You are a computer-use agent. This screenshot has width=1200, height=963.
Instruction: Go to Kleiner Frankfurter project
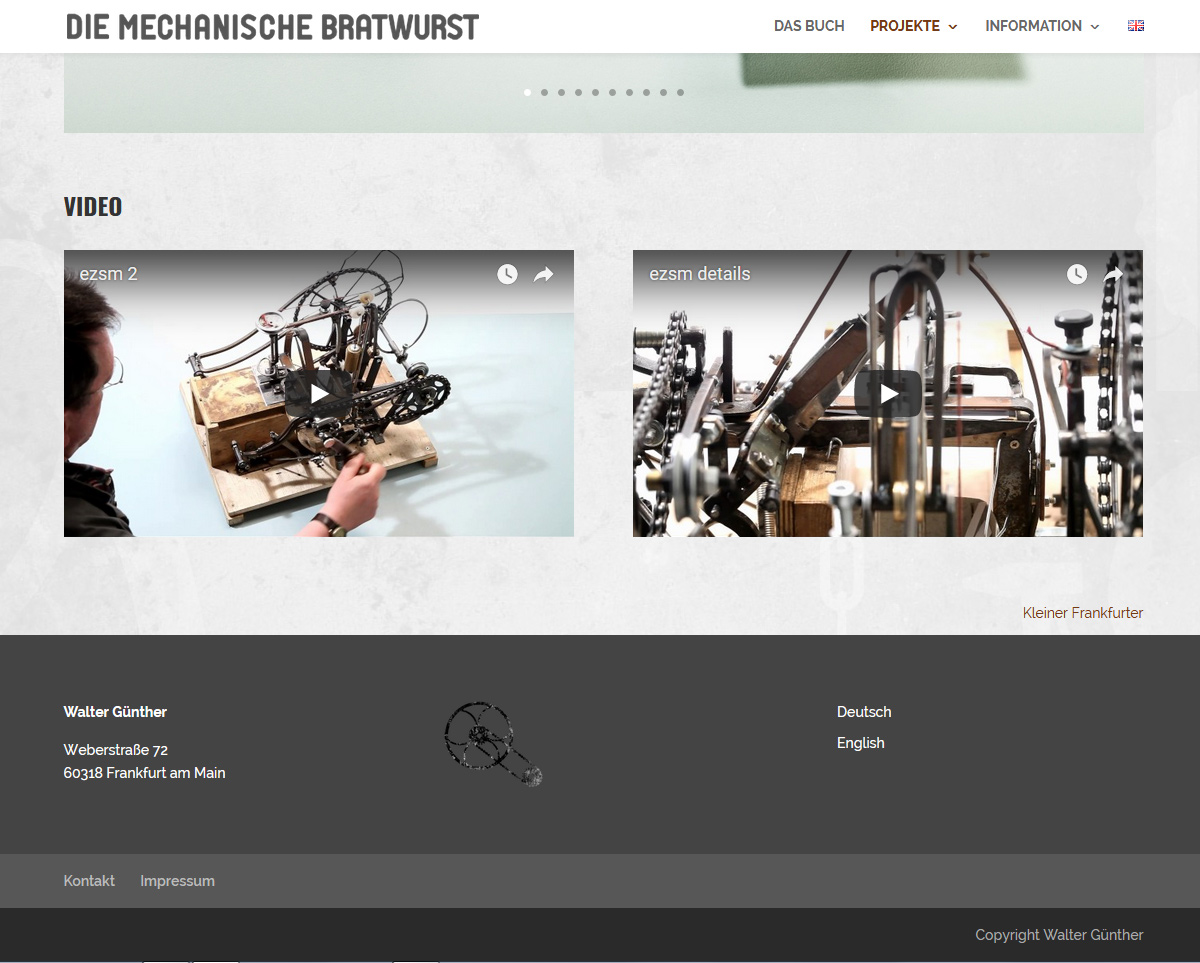(1083, 613)
